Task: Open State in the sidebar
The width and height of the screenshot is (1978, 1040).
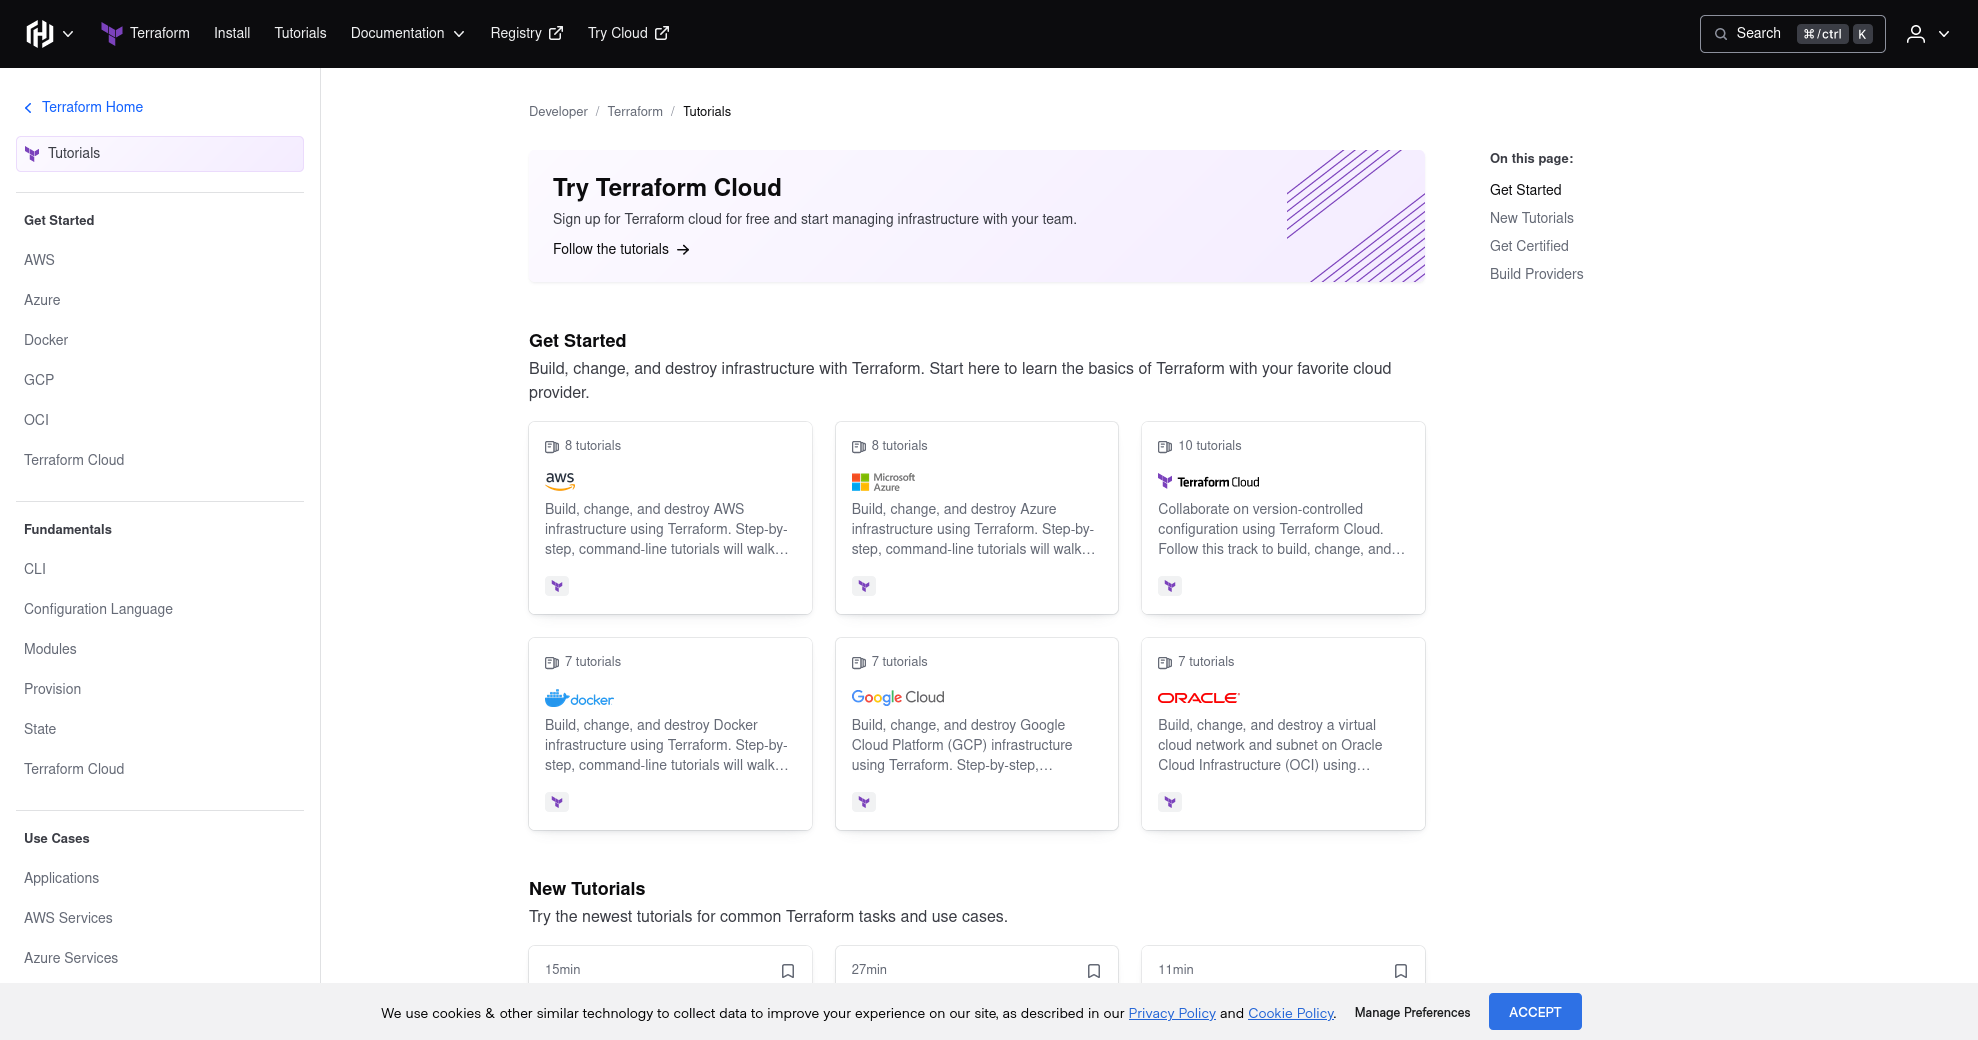Action: click(40, 729)
